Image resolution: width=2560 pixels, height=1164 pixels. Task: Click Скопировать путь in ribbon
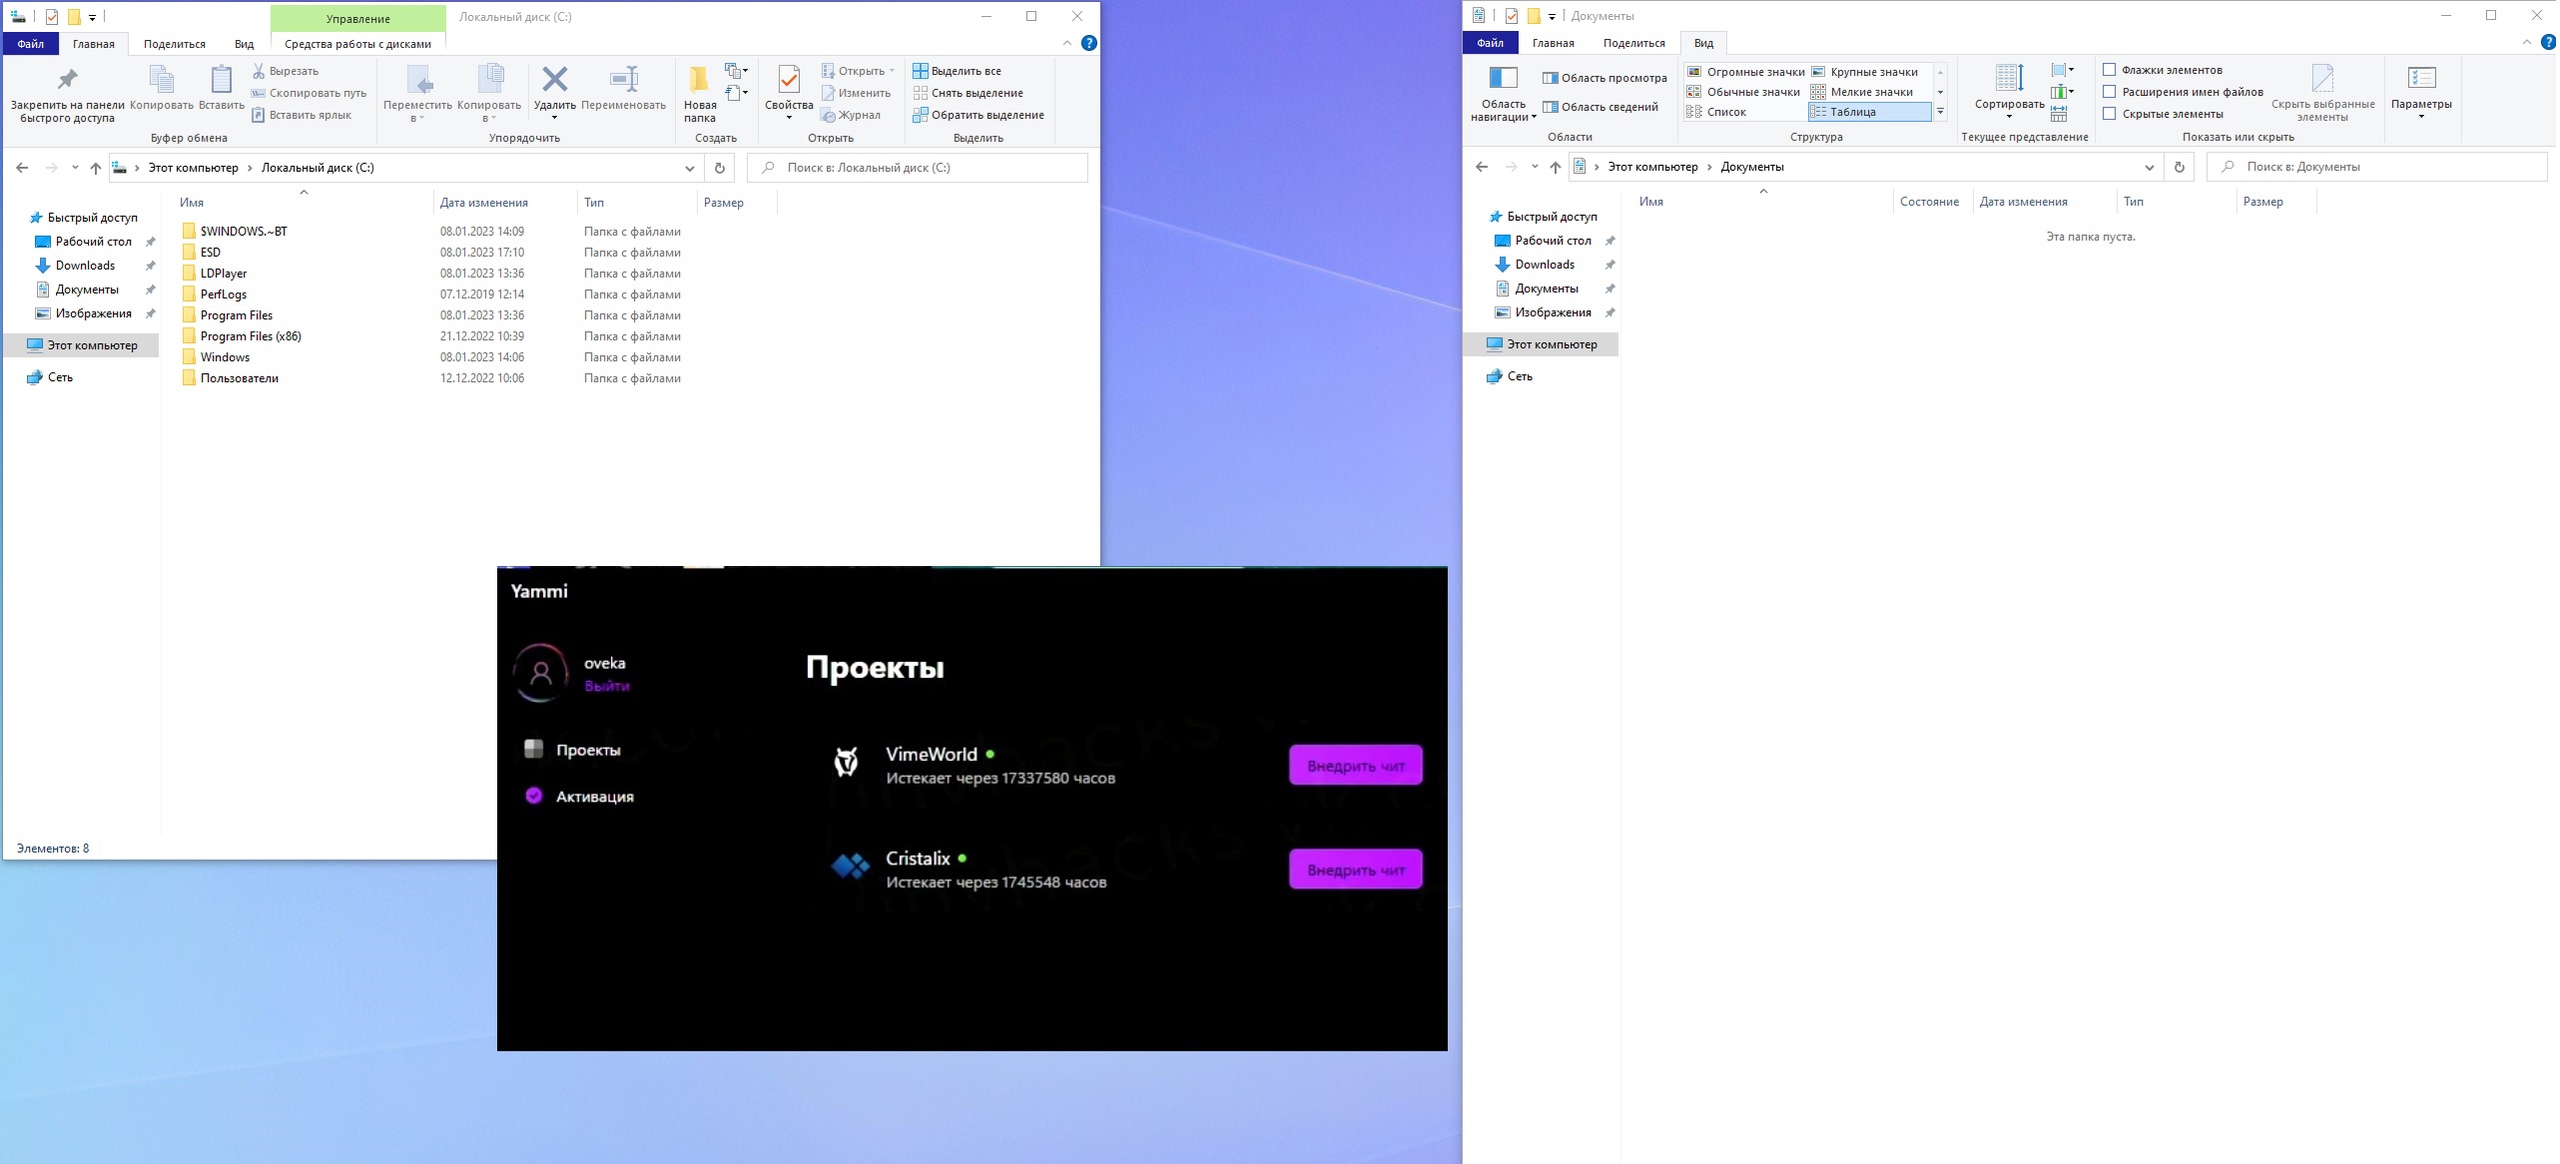point(308,93)
